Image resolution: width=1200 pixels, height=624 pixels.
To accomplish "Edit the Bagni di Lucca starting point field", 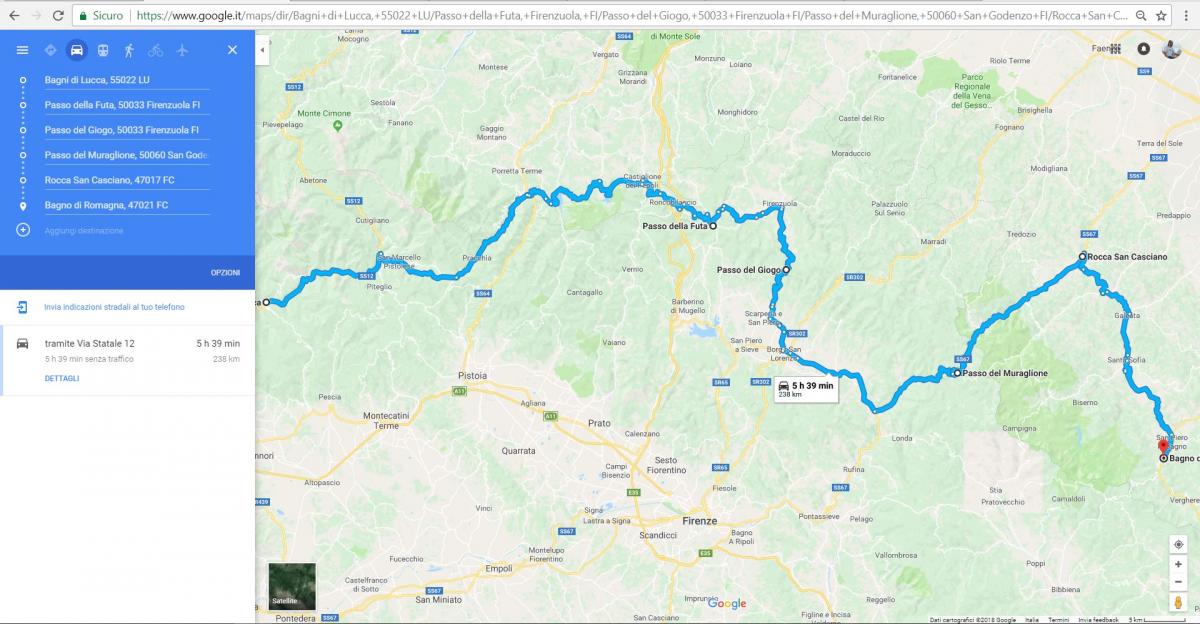I will [x=127, y=80].
